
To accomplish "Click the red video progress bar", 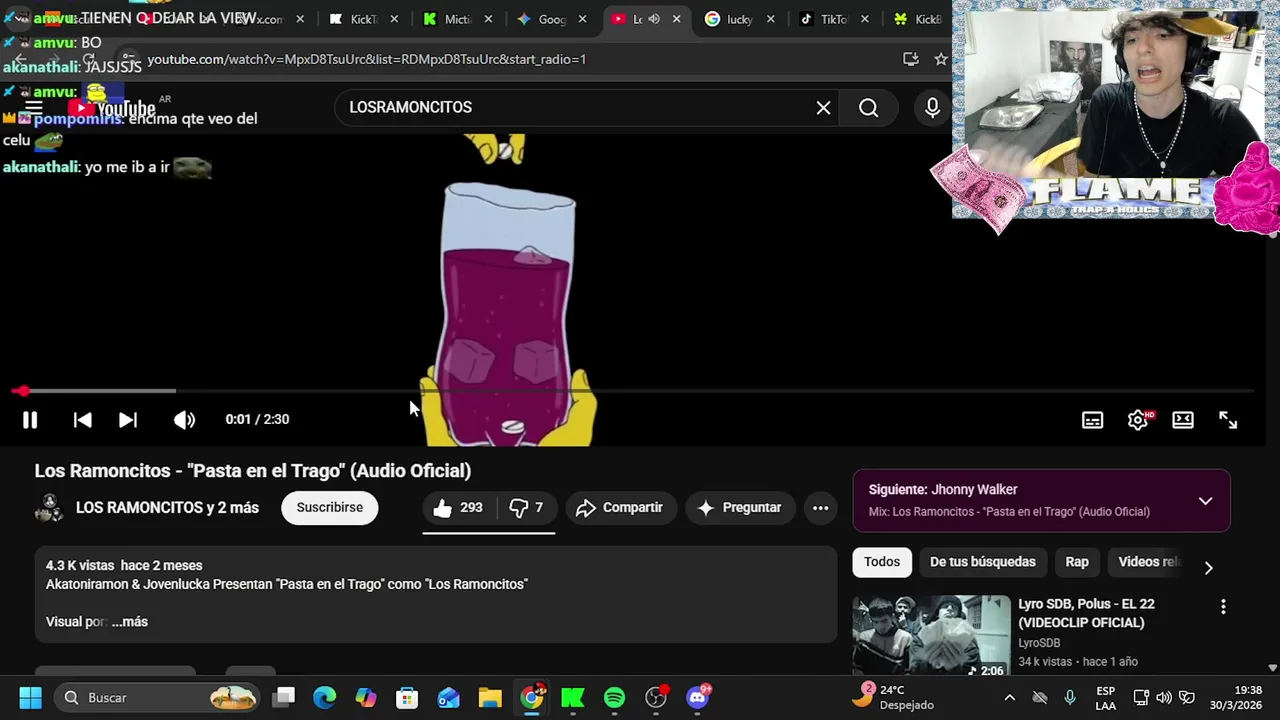I will coord(632,391).
